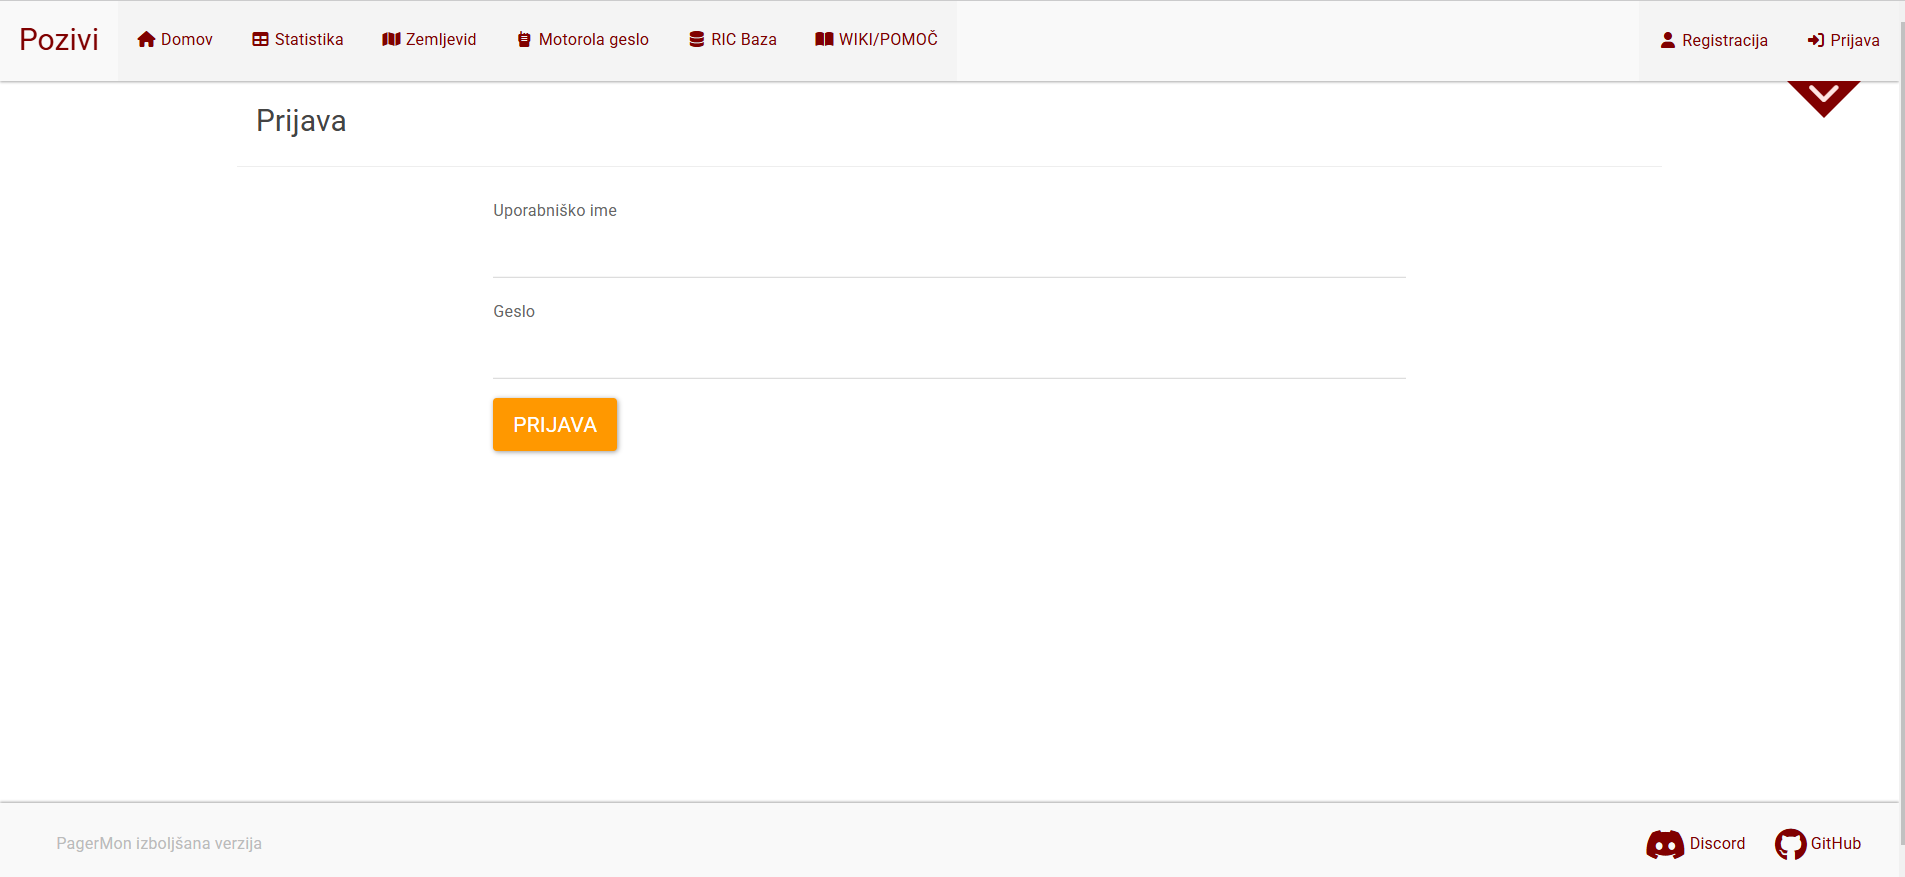The image size is (1905, 877).
Task: Click the Pozivi site logo
Action: (59, 39)
